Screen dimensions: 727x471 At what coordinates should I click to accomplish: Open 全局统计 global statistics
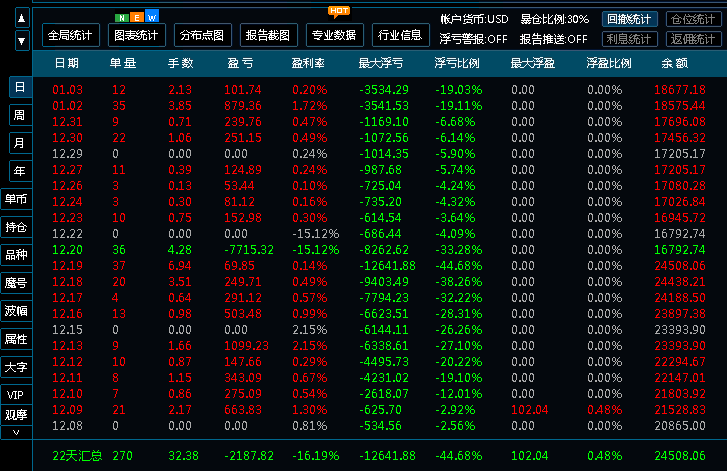(69, 35)
